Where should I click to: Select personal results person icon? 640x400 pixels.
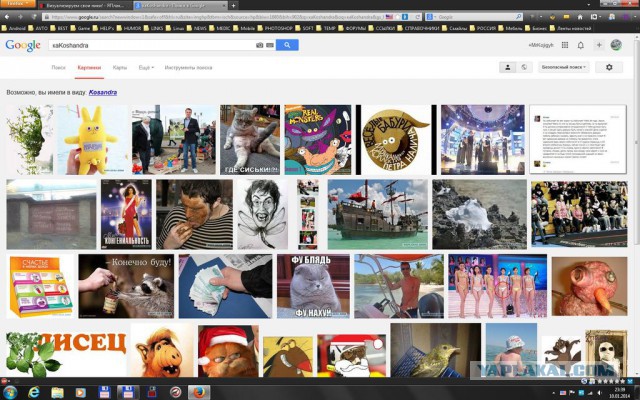click(x=508, y=67)
